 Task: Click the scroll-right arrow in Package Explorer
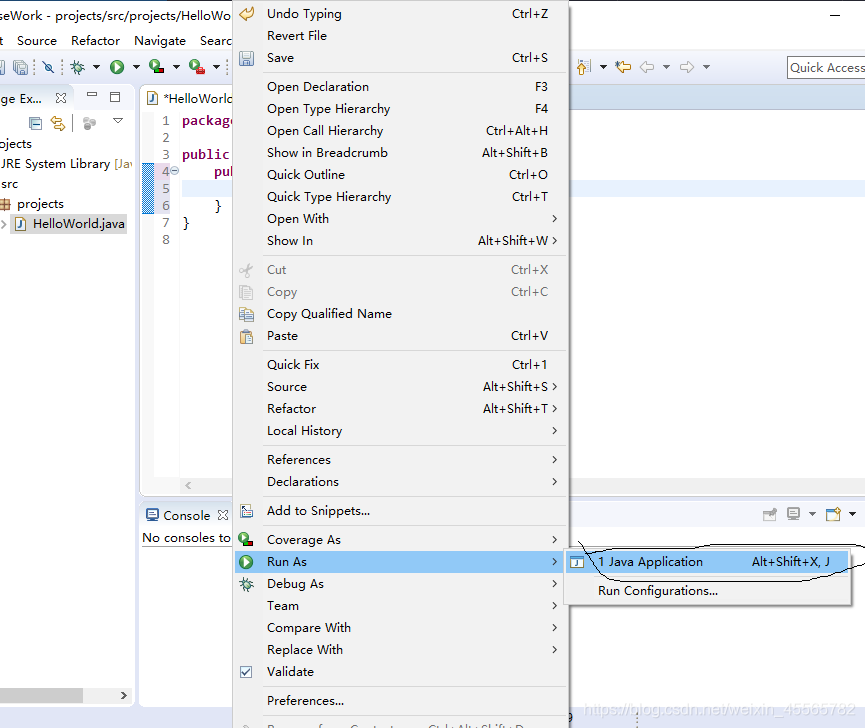(124, 695)
